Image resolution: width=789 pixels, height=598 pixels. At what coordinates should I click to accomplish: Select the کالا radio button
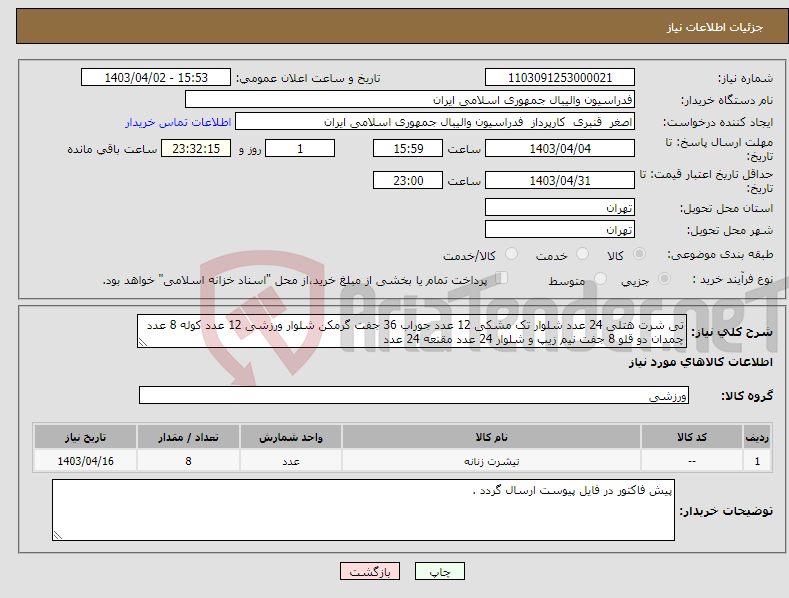click(x=640, y=254)
